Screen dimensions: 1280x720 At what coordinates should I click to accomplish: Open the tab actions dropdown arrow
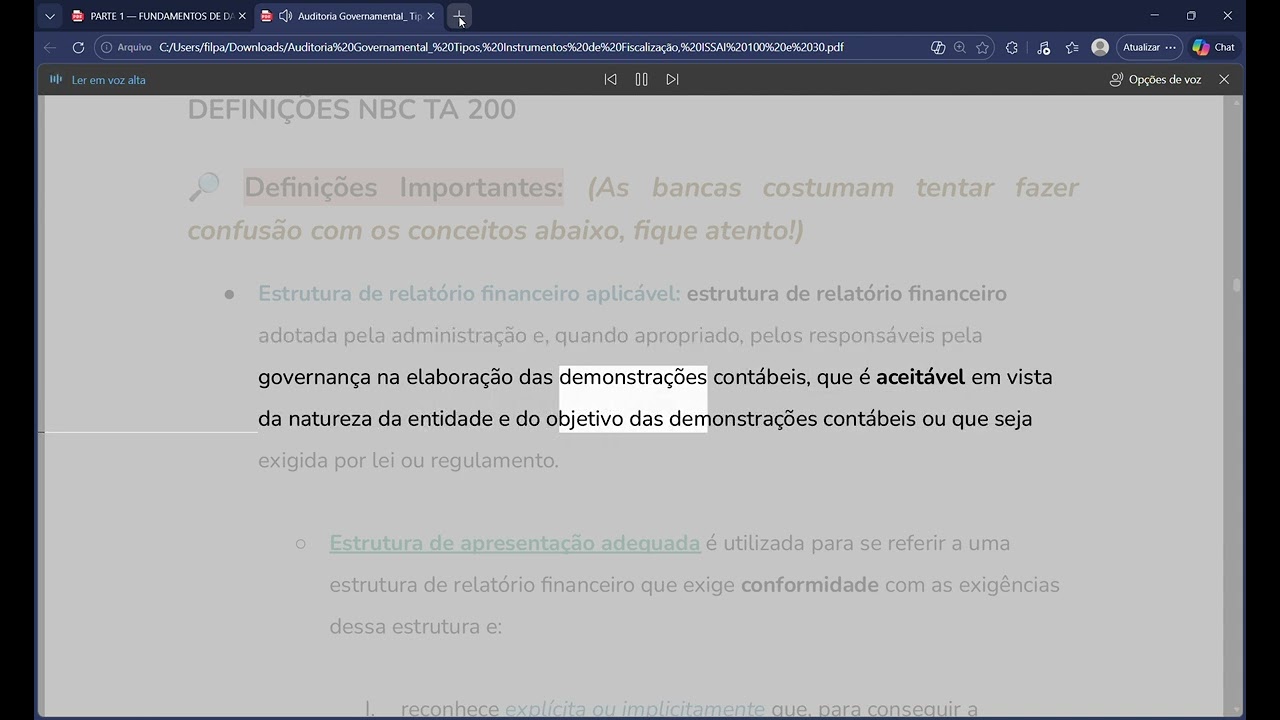(x=50, y=16)
